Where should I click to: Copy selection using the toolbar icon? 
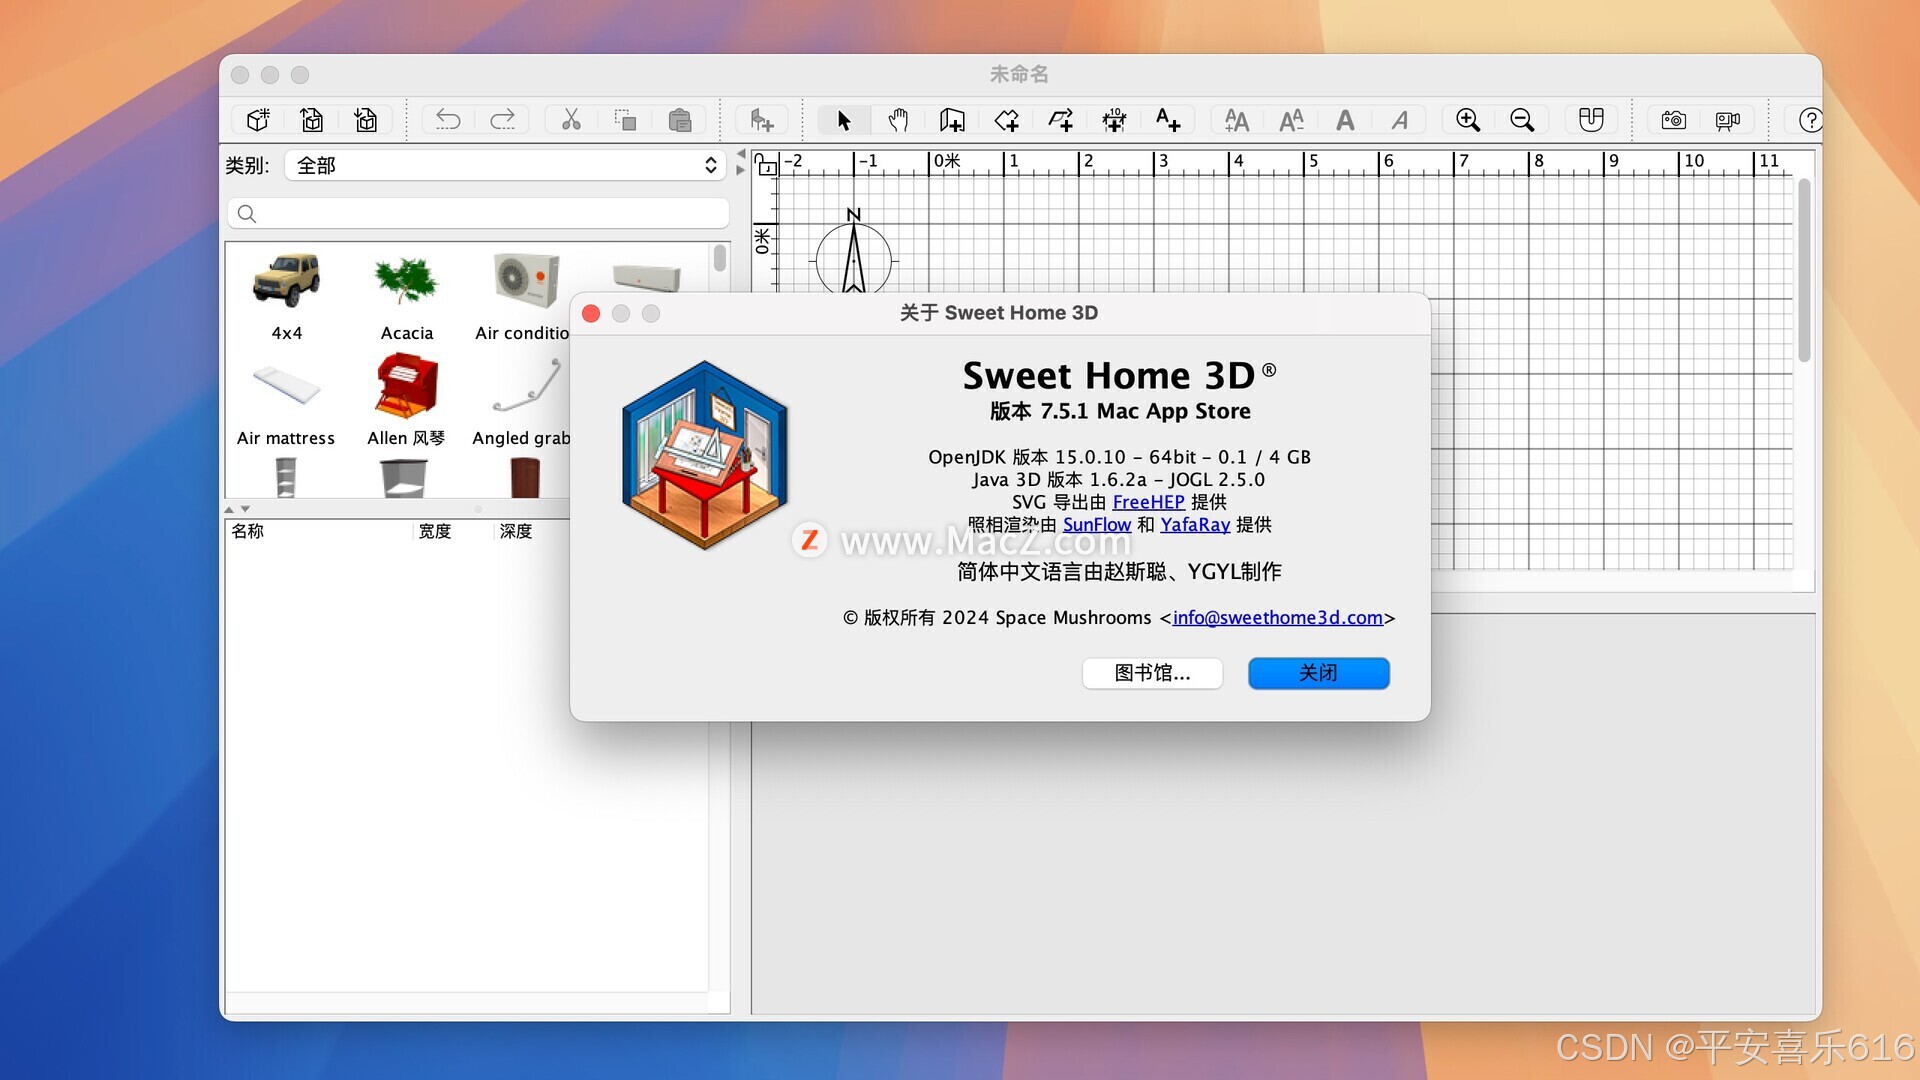coord(625,120)
